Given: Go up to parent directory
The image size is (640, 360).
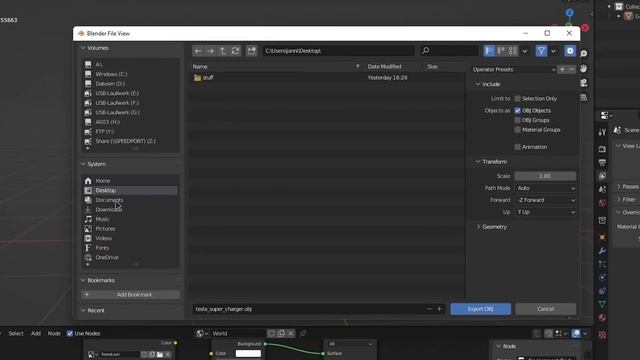Looking at the screenshot, I should [x=223, y=51].
